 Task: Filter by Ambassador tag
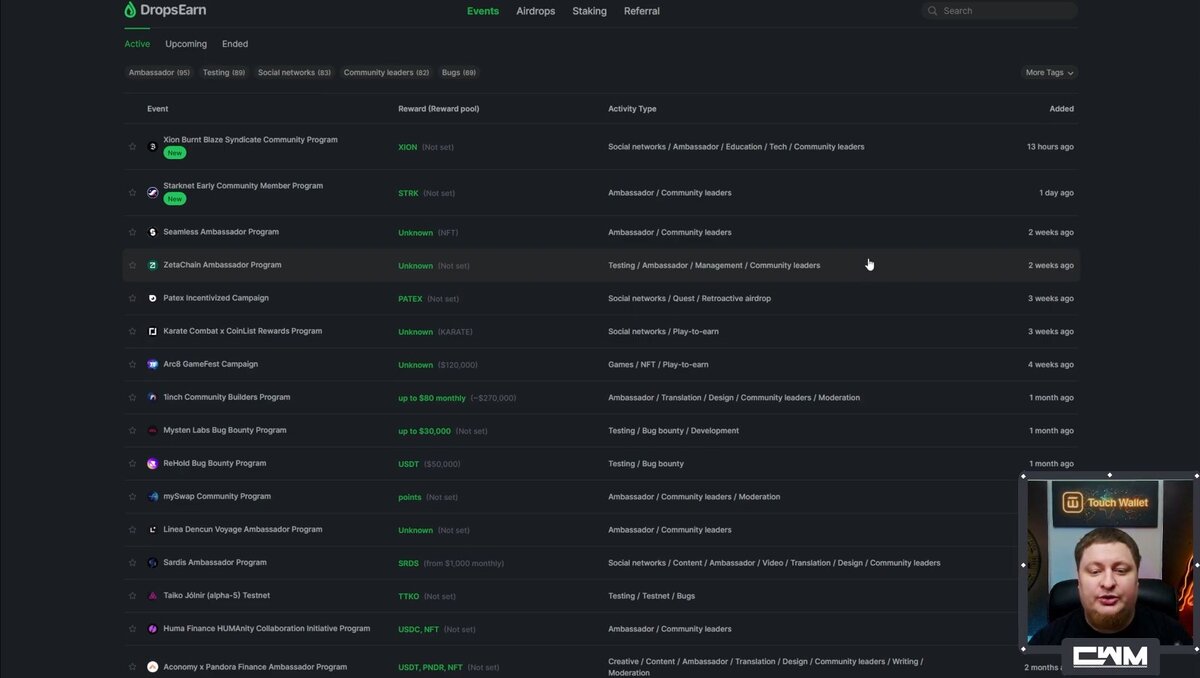159,72
